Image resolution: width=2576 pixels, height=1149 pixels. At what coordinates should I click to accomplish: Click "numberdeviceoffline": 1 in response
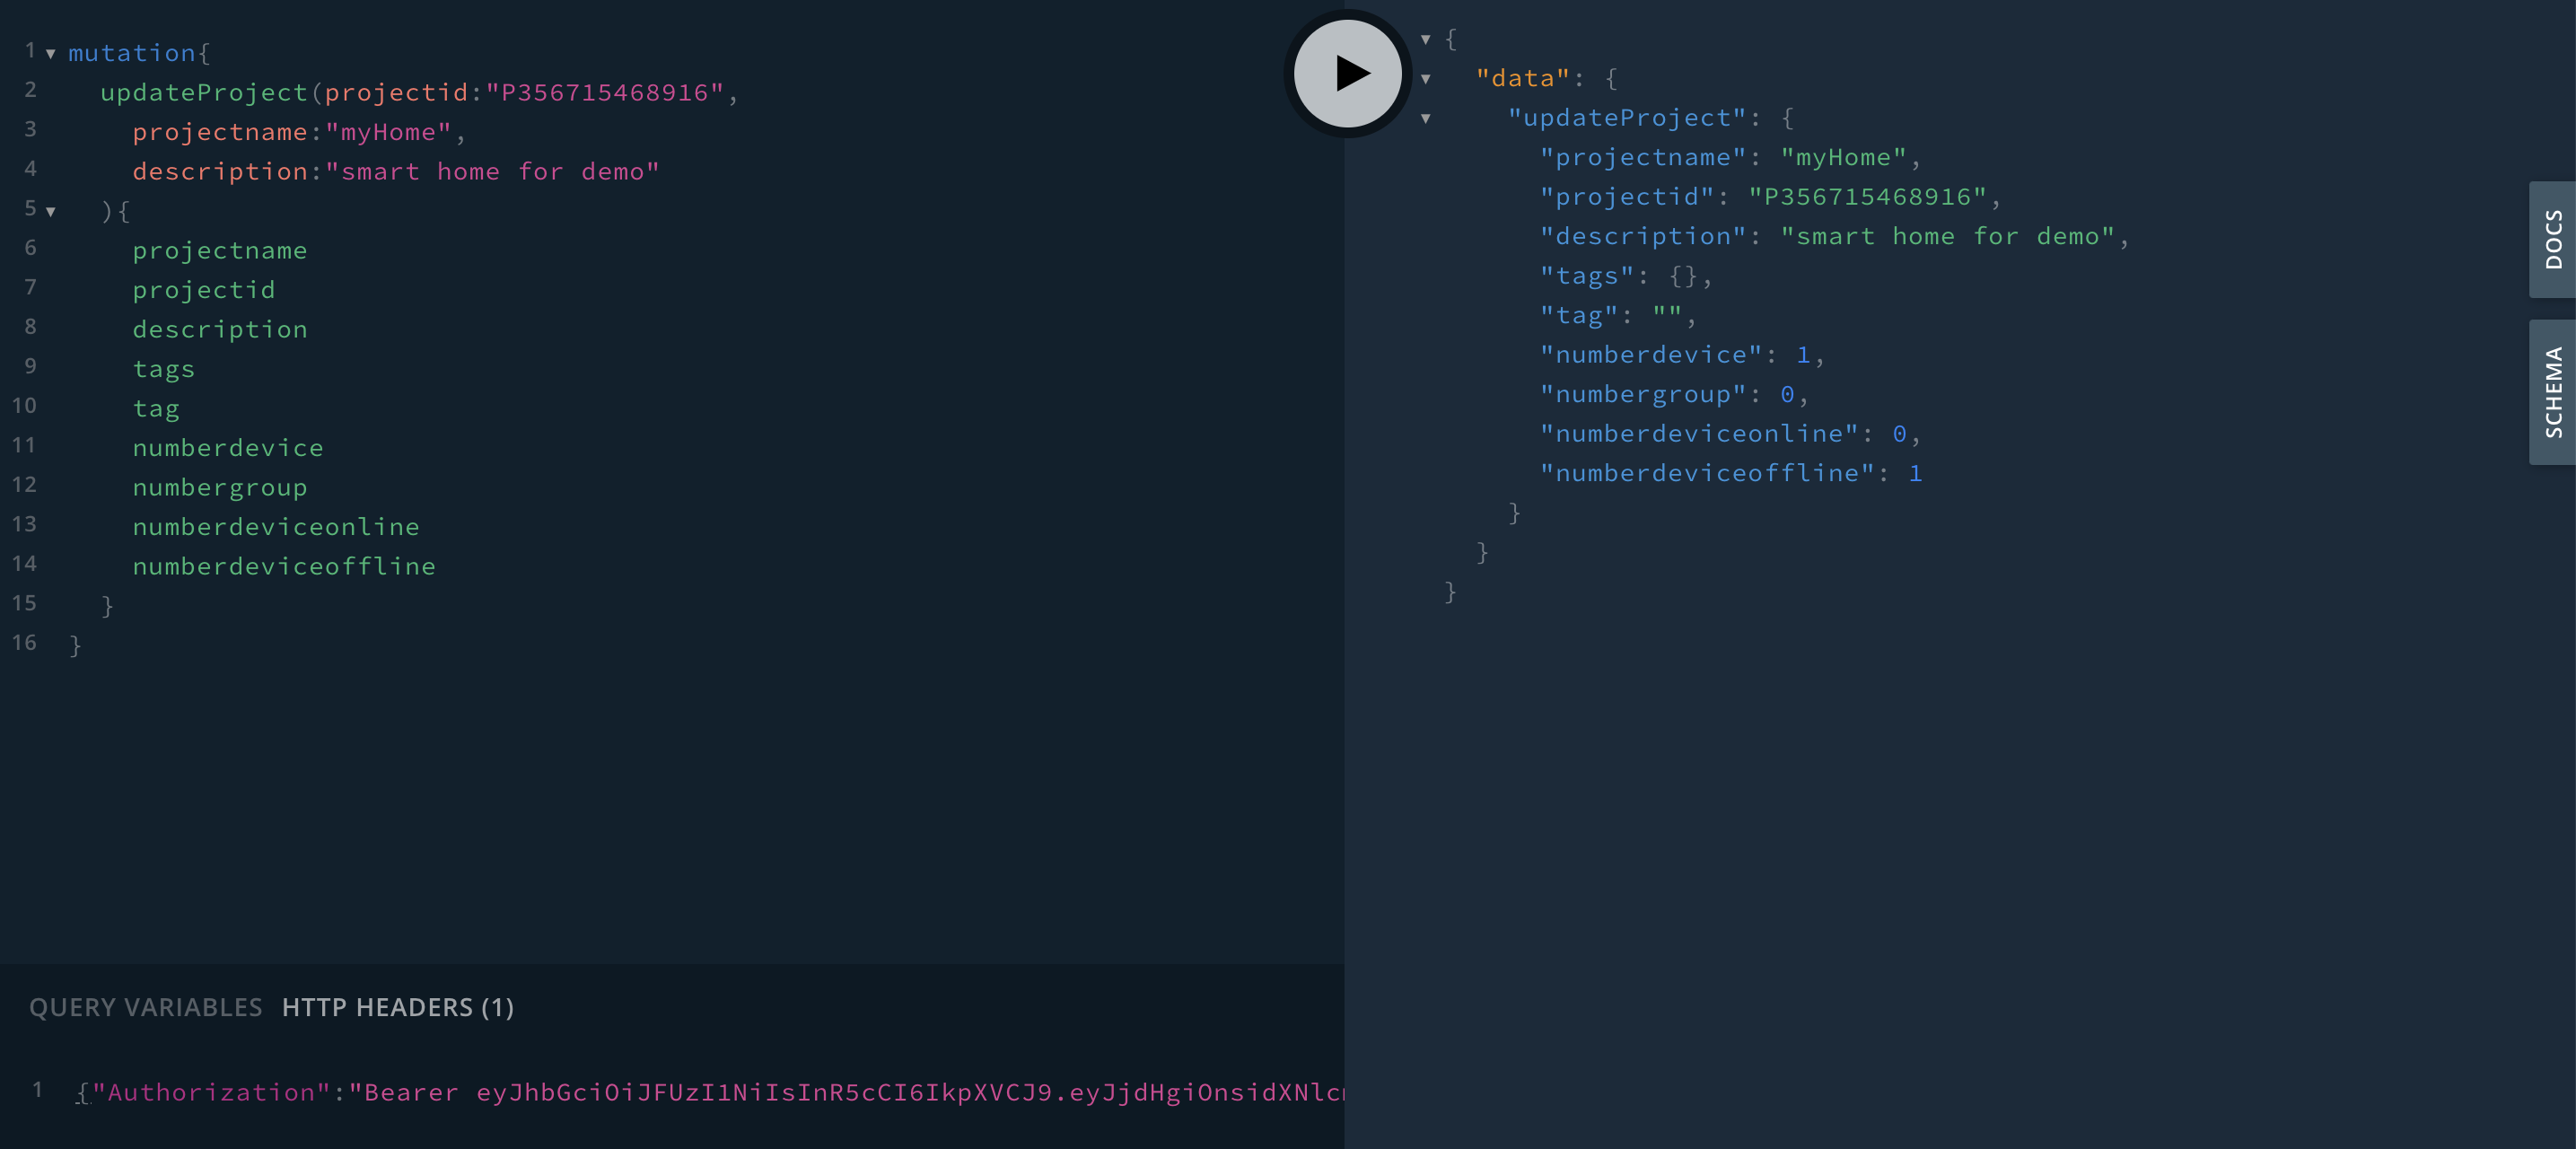(x=1731, y=473)
